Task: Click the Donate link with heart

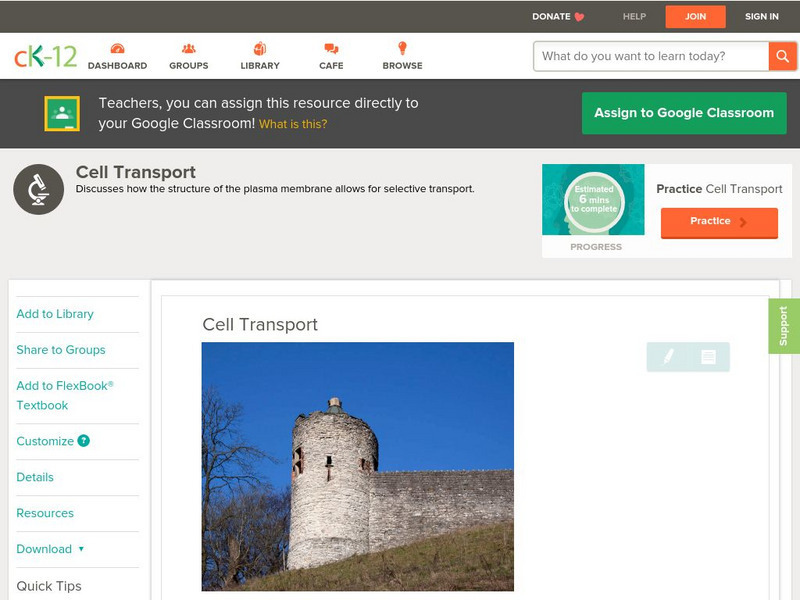Action: (558, 16)
